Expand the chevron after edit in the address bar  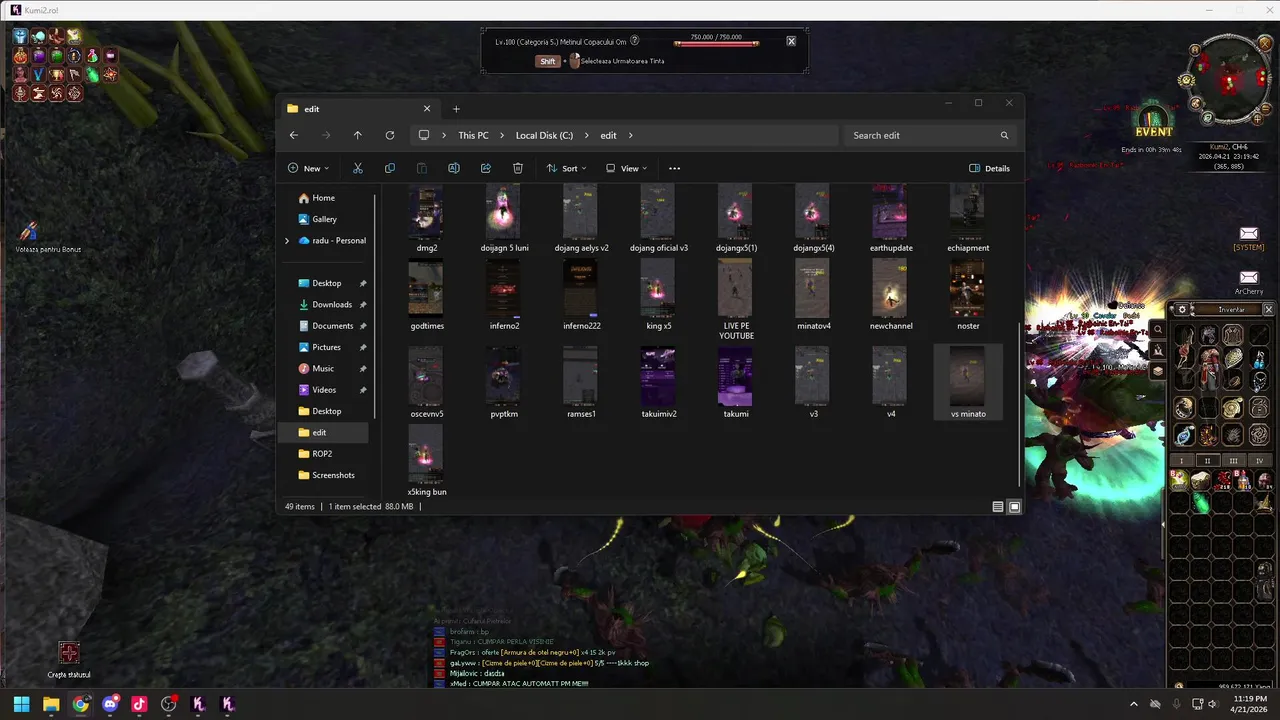(x=631, y=135)
